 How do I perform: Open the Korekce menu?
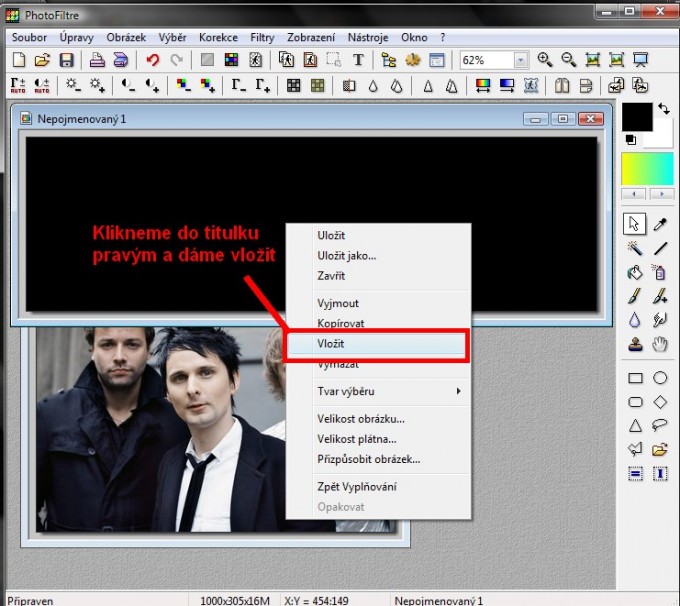218,38
